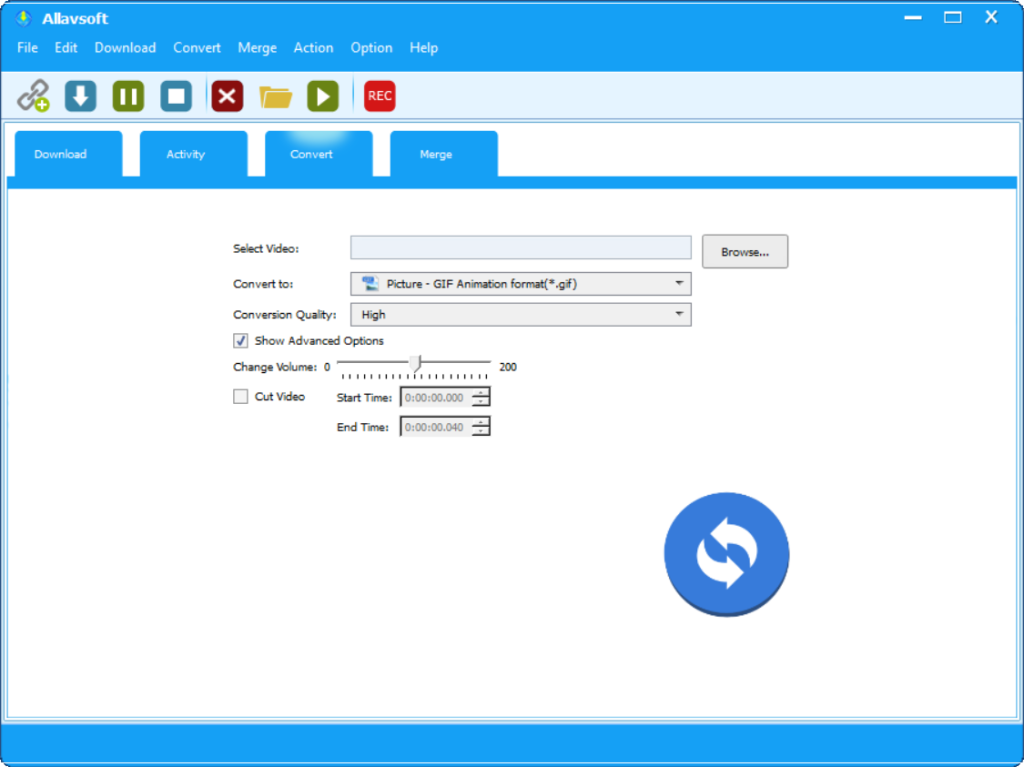Screen dimensions: 1024x767
Task: Open the downloads folder icon
Action: coord(275,95)
